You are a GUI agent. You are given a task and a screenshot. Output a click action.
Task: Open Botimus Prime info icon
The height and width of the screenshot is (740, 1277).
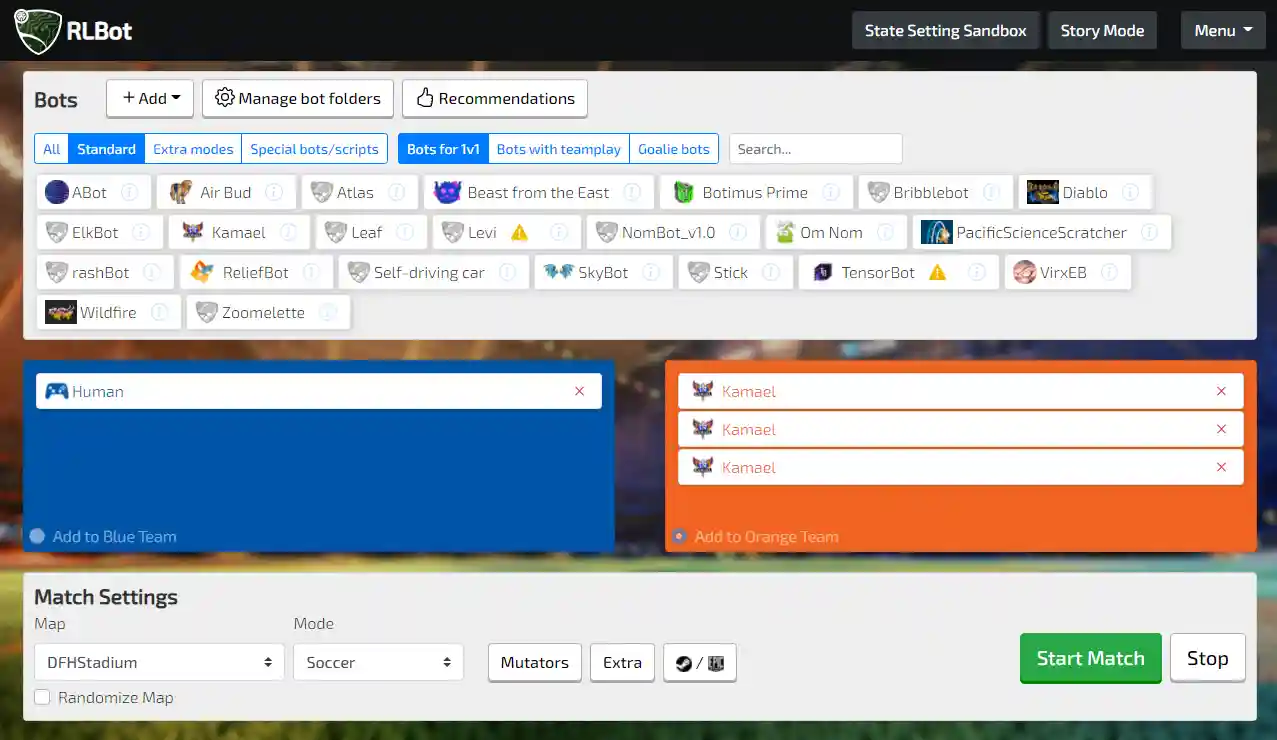click(831, 192)
